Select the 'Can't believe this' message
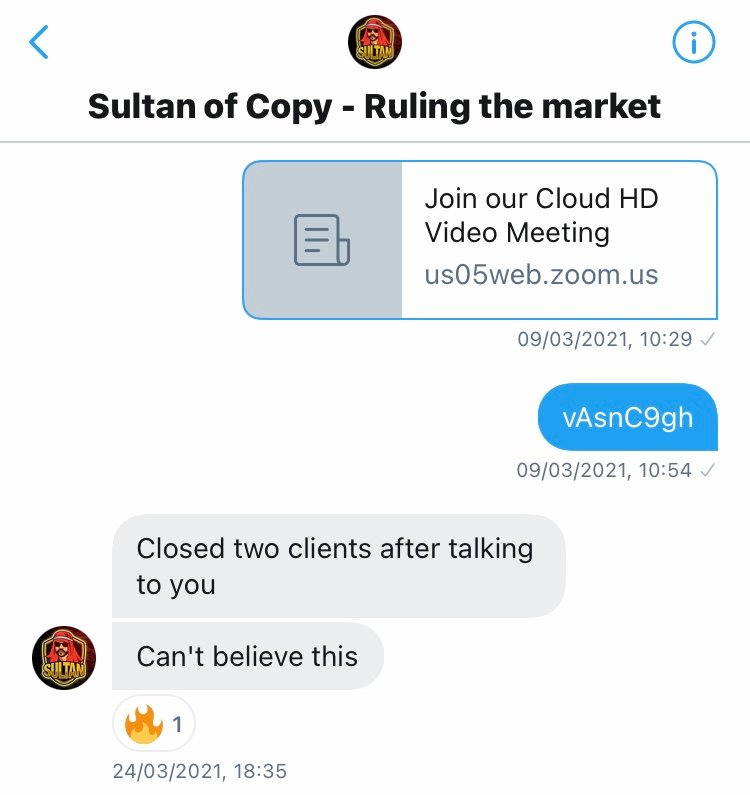 point(247,656)
